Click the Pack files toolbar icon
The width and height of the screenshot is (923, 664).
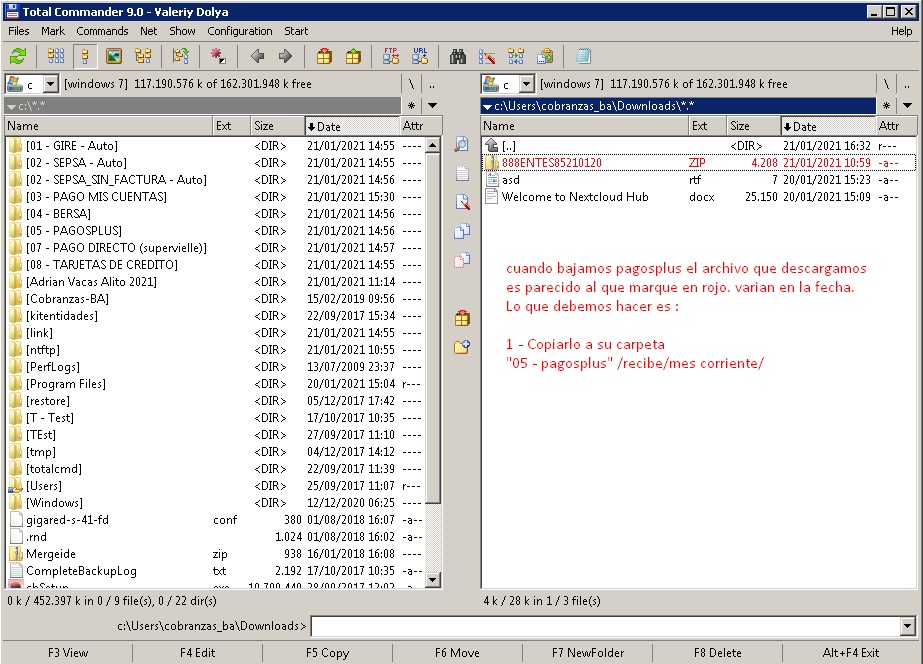tap(324, 57)
